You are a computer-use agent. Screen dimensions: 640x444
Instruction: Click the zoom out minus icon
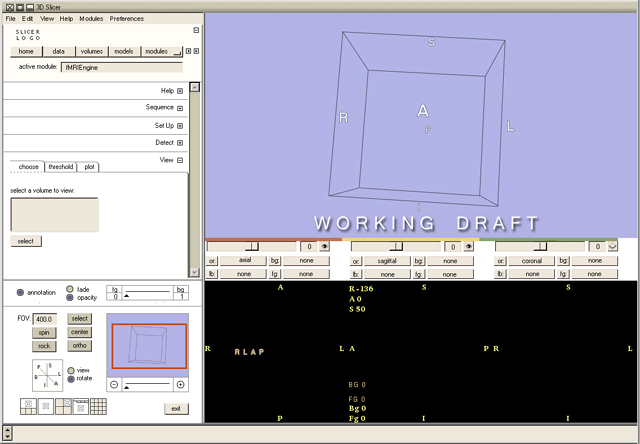click(114, 385)
